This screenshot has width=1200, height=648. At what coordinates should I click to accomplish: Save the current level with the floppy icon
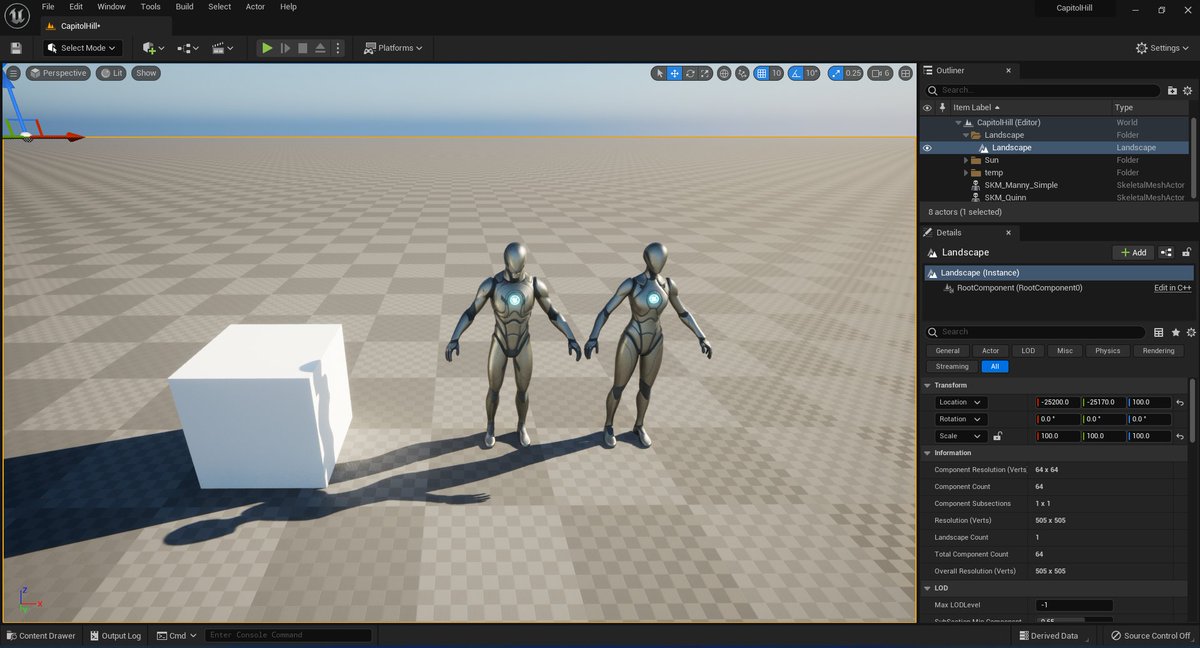pos(16,48)
